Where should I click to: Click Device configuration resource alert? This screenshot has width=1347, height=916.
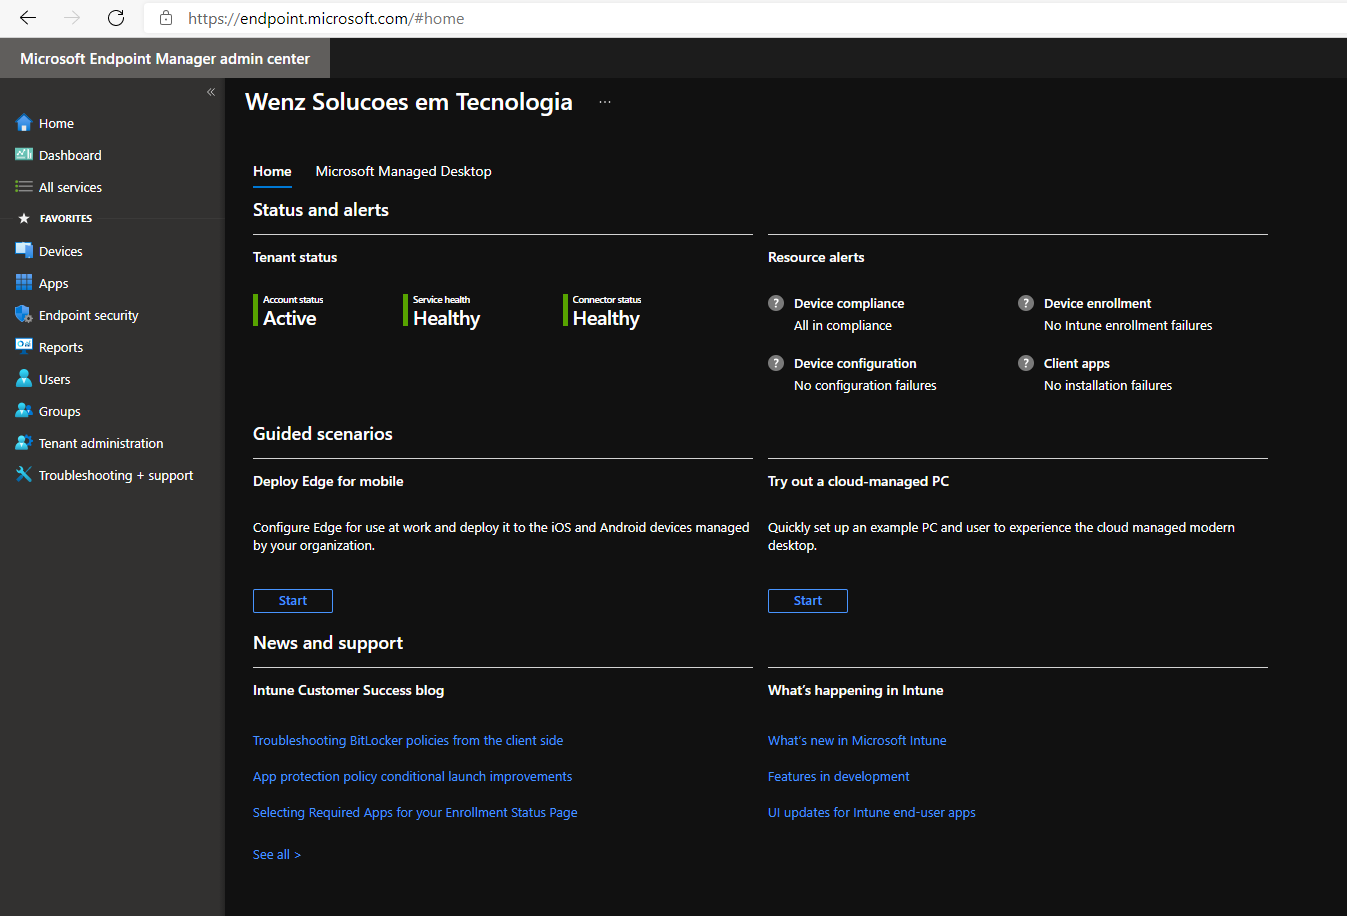click(855, 363)
